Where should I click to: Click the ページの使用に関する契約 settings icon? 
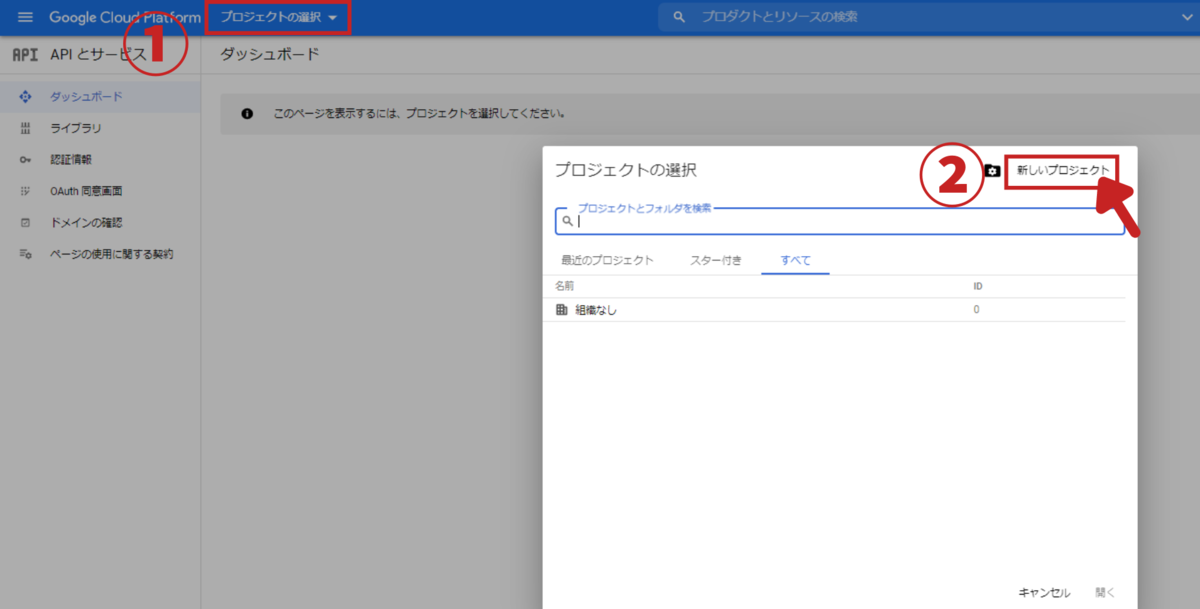26,254
